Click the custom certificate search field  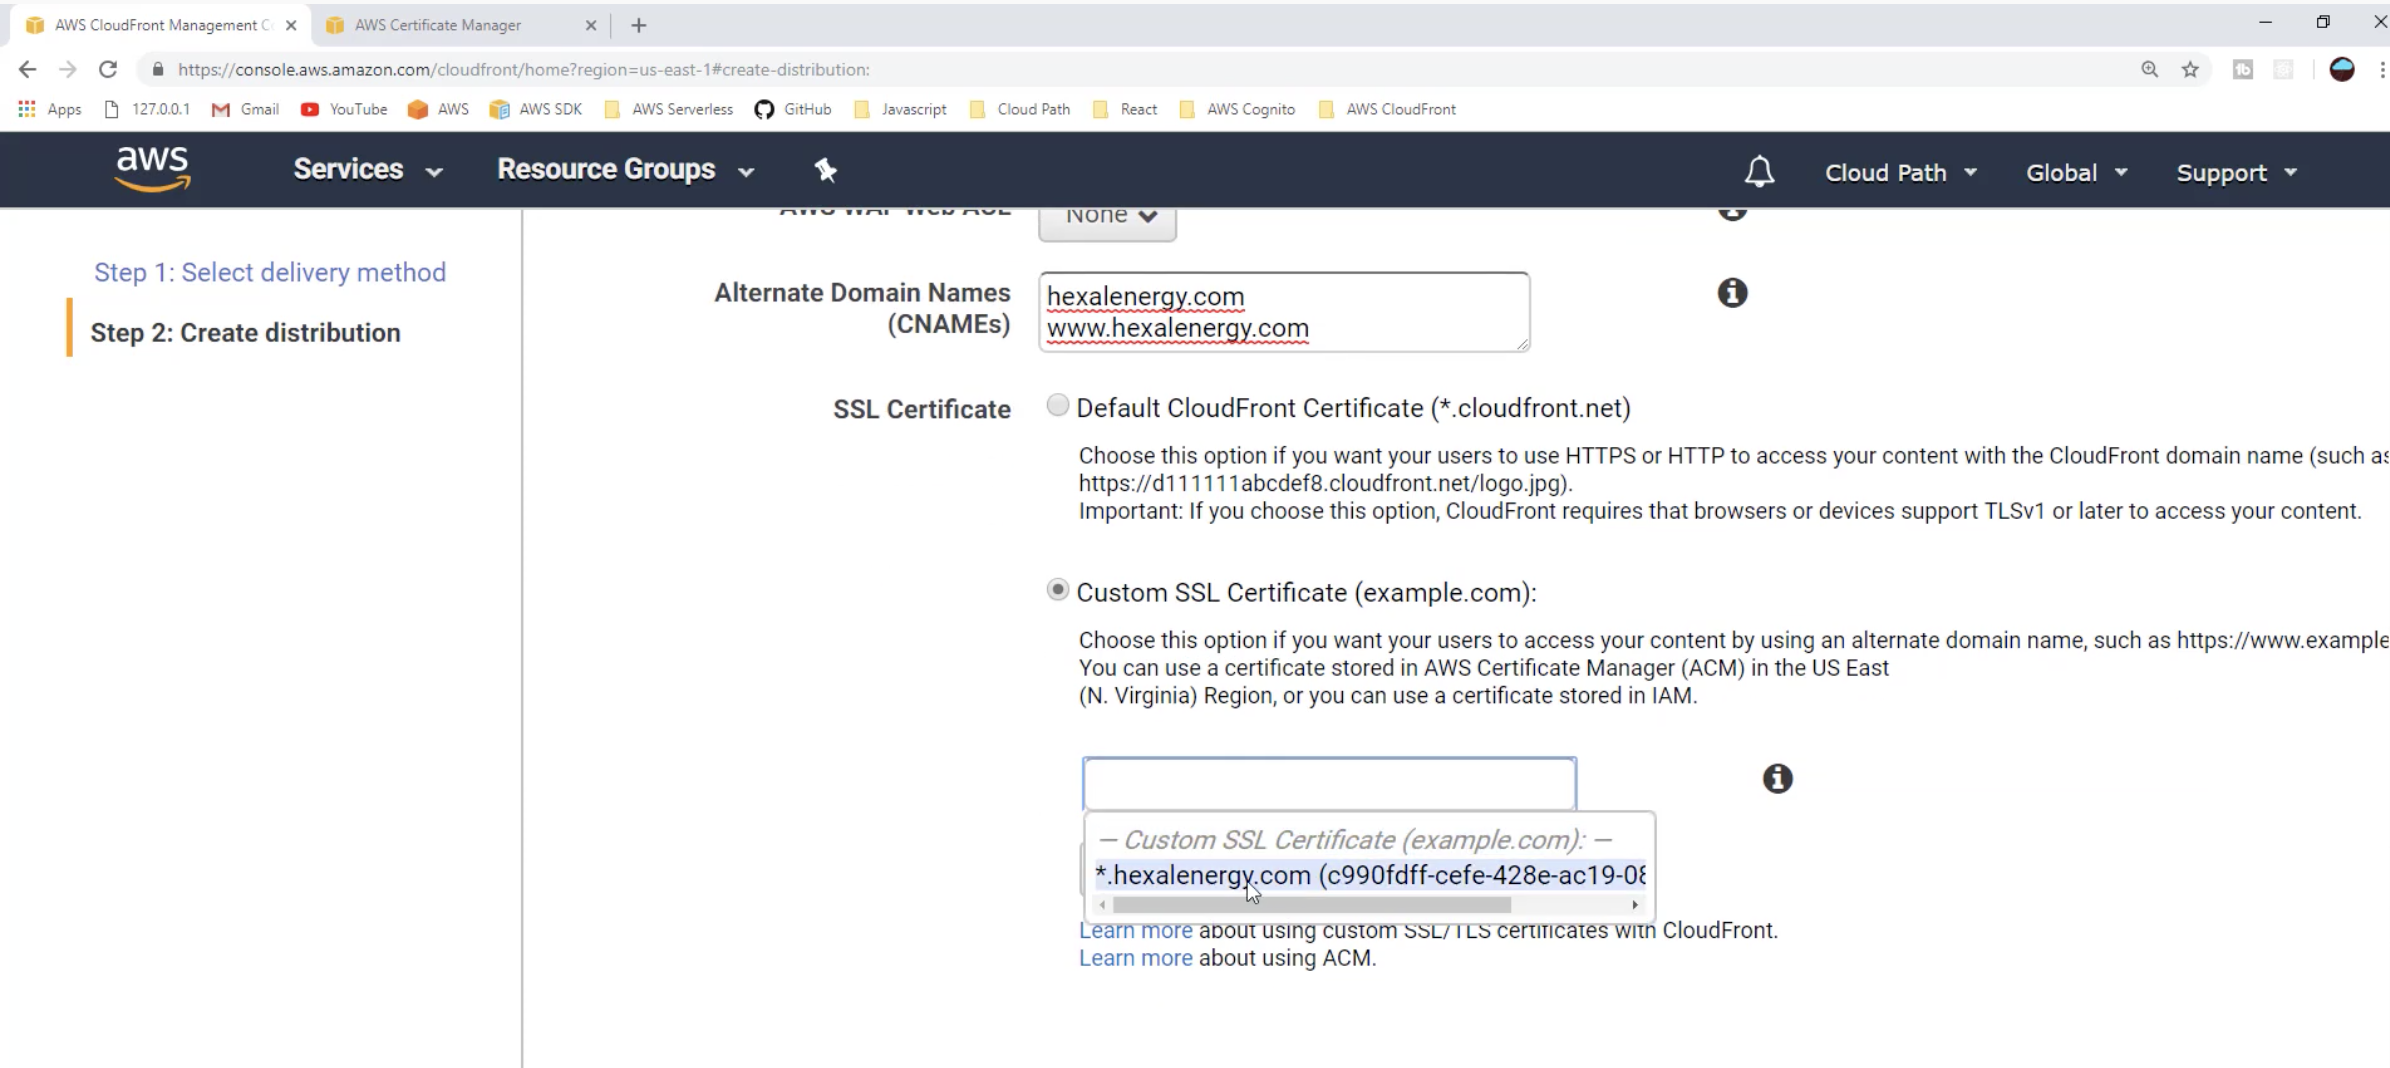pyautogui.click(x=1329, y=783)
